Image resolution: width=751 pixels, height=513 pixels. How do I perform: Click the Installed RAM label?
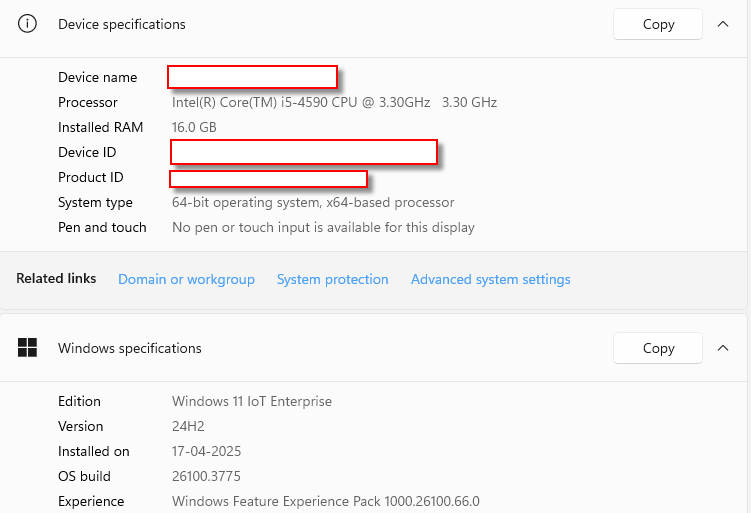101,127
